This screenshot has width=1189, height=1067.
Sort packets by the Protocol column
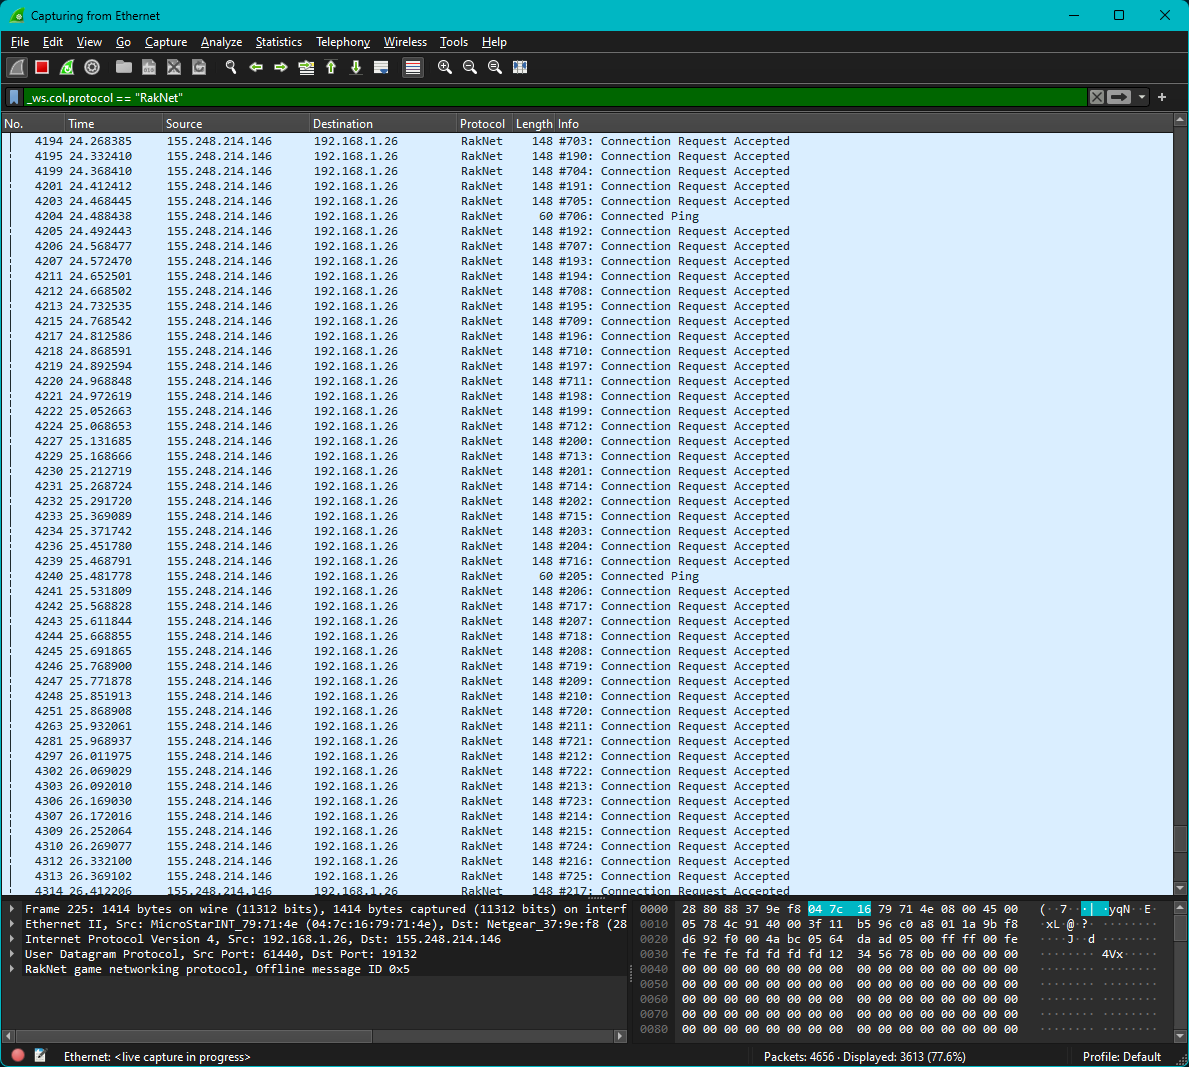482,123
